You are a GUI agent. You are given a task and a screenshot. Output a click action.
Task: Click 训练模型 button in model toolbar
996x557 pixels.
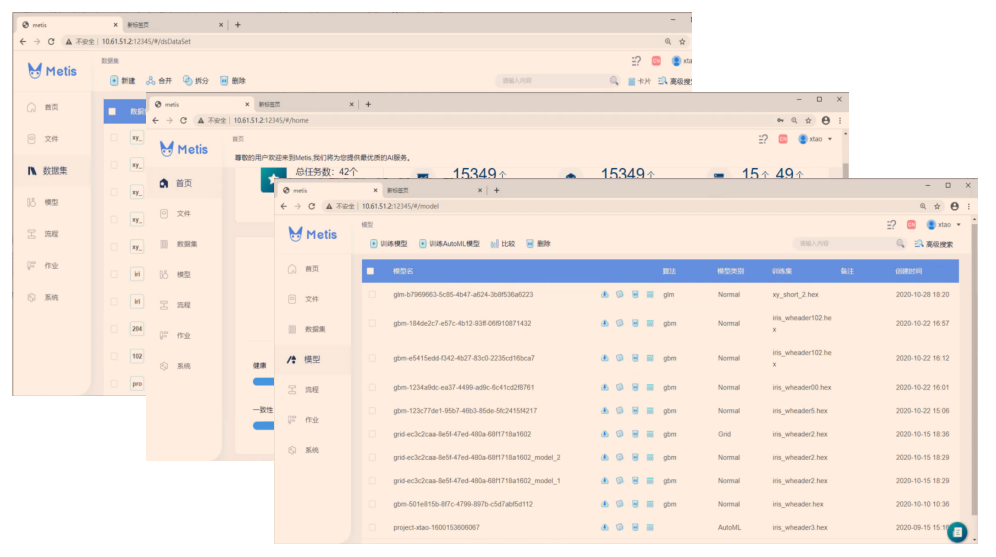389,244
